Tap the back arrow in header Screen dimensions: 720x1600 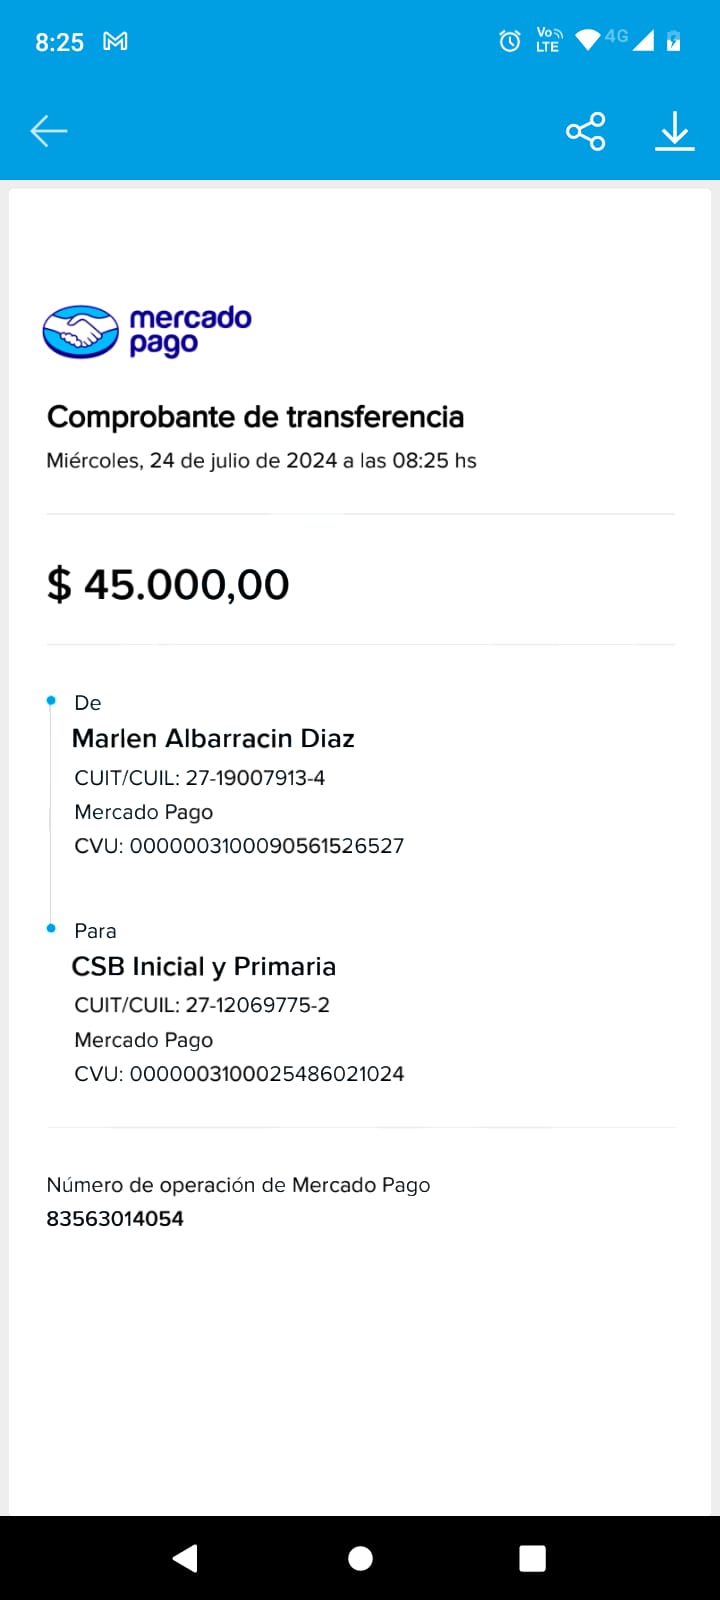48,131
